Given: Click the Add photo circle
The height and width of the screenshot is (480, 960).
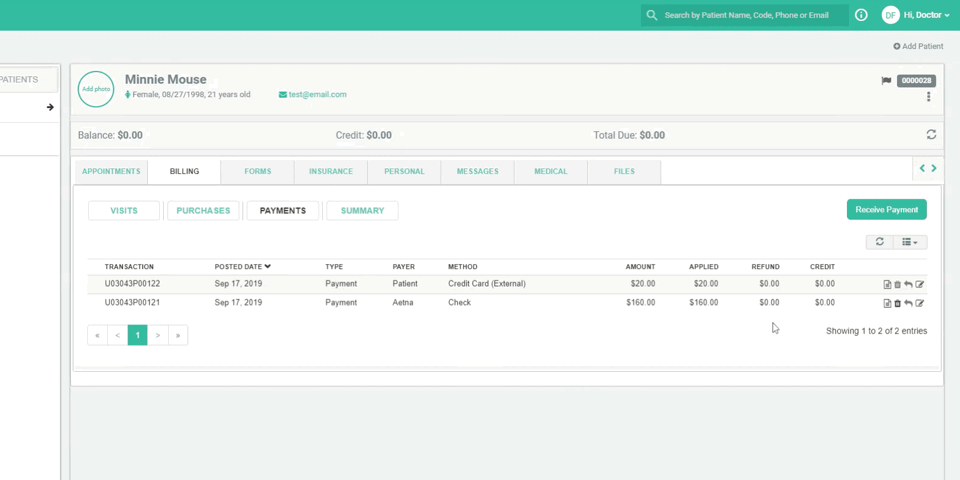Looking at the screenshot, I should click(x=96, y=89).
